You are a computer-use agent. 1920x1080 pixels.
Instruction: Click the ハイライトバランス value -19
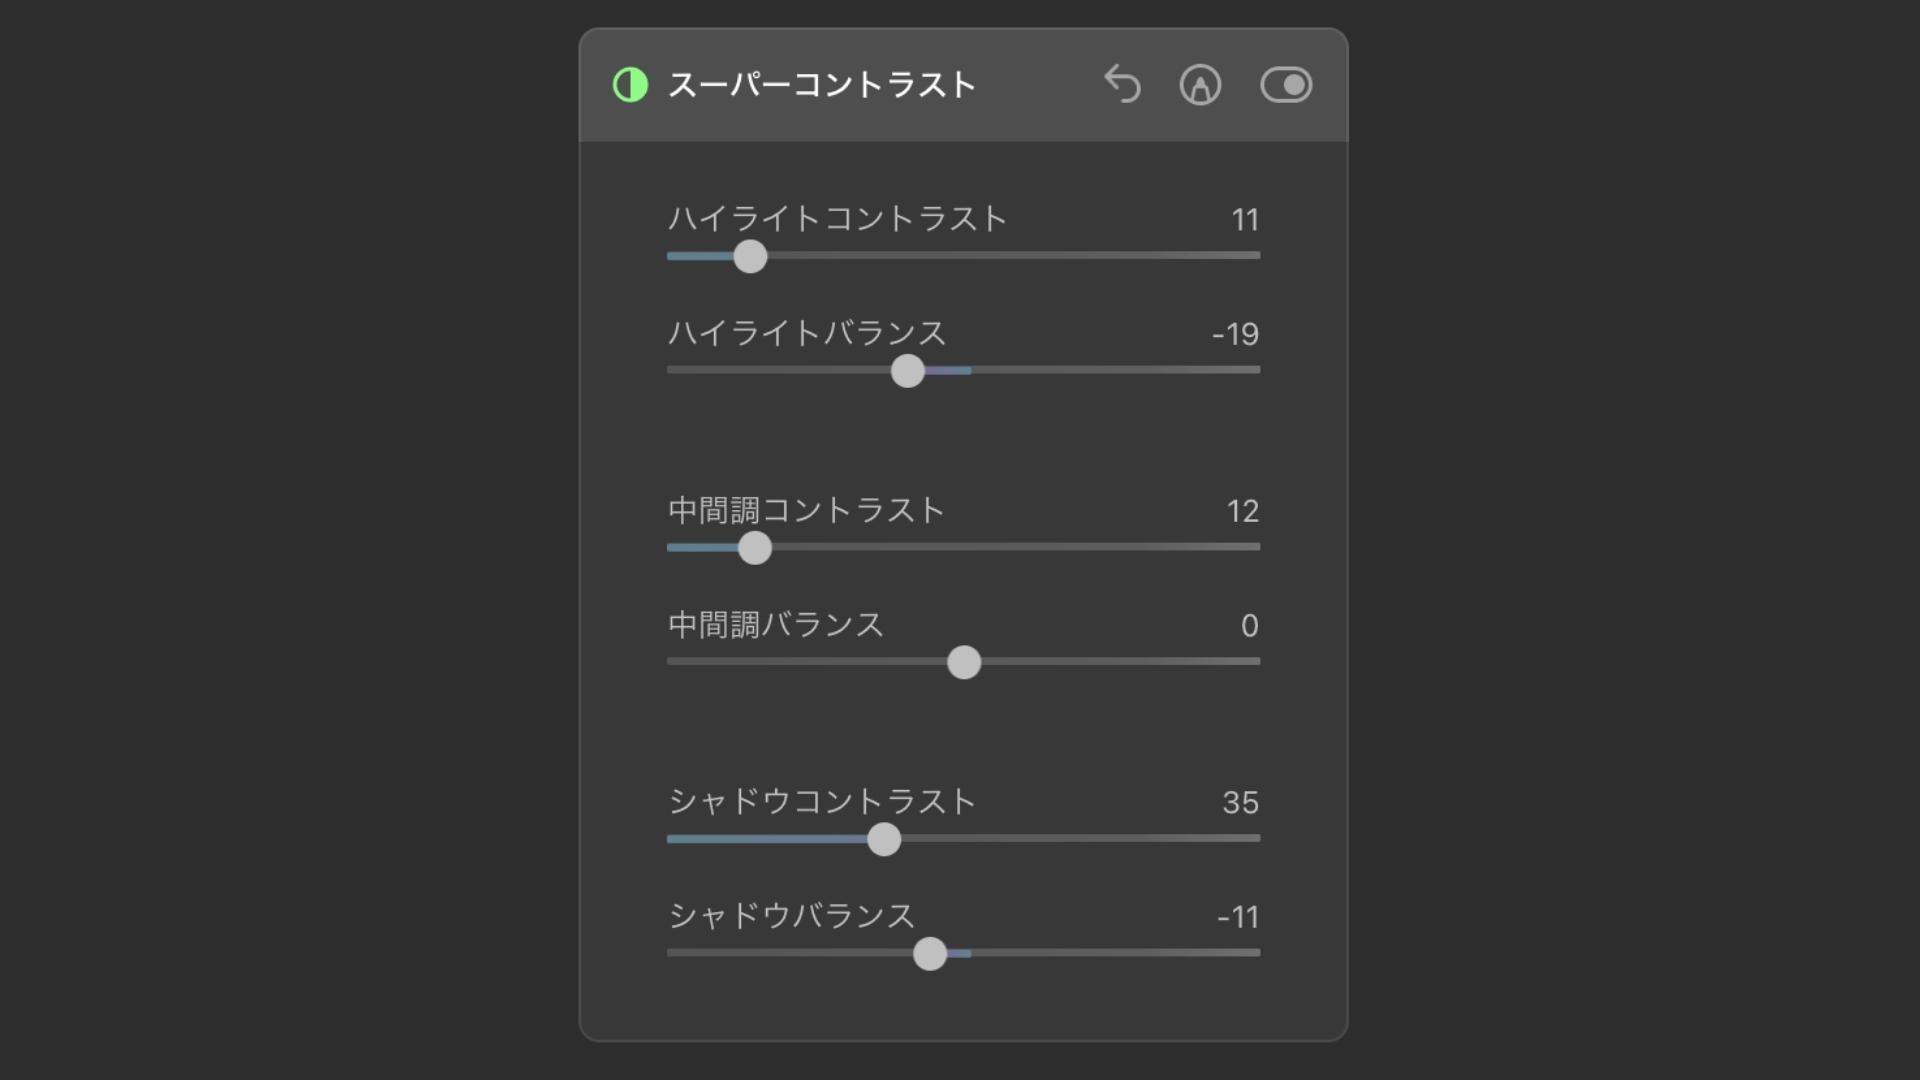(1235, 334)
